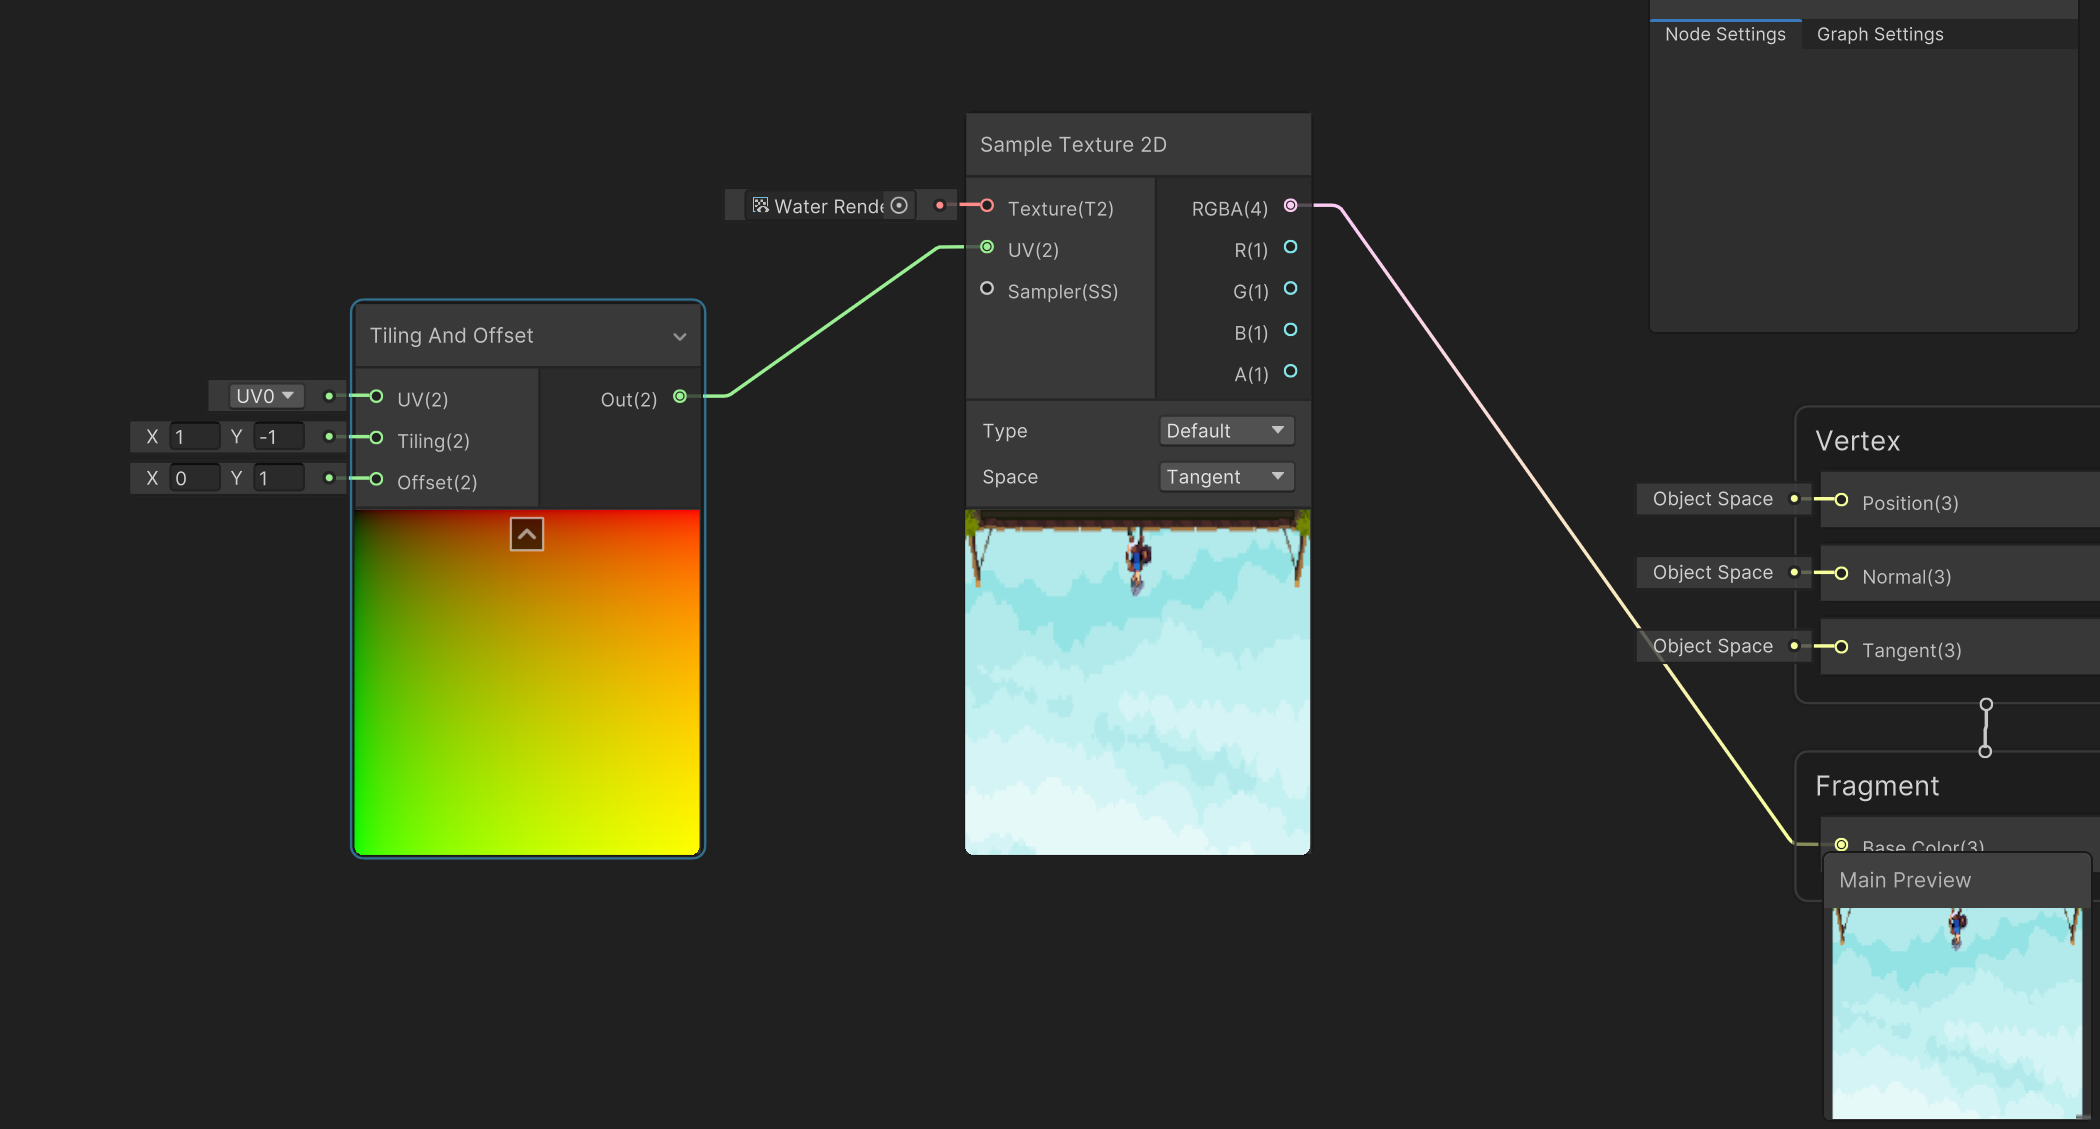Edit the Tiling X value field
Viewport: 2100px width, 1129px height.
click(195, 437)
